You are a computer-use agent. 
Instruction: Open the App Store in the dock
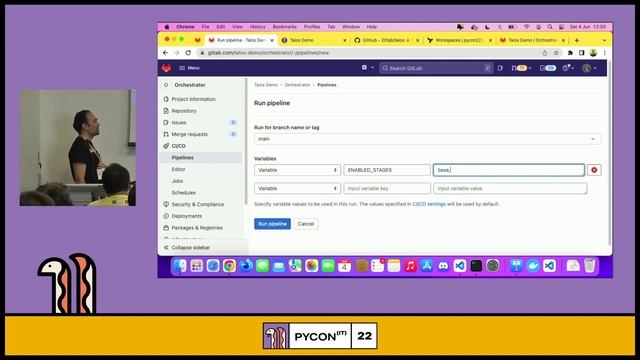(427, 266)
